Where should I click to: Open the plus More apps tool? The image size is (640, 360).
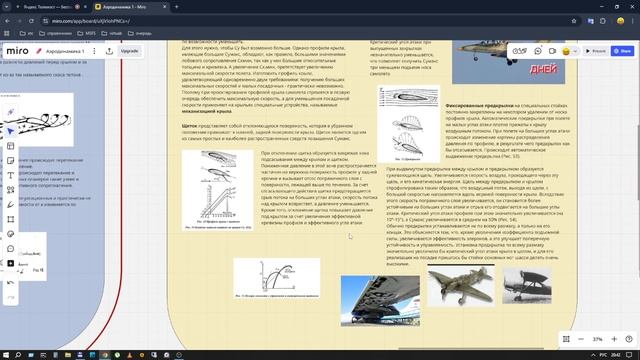(x=11, y=263)
